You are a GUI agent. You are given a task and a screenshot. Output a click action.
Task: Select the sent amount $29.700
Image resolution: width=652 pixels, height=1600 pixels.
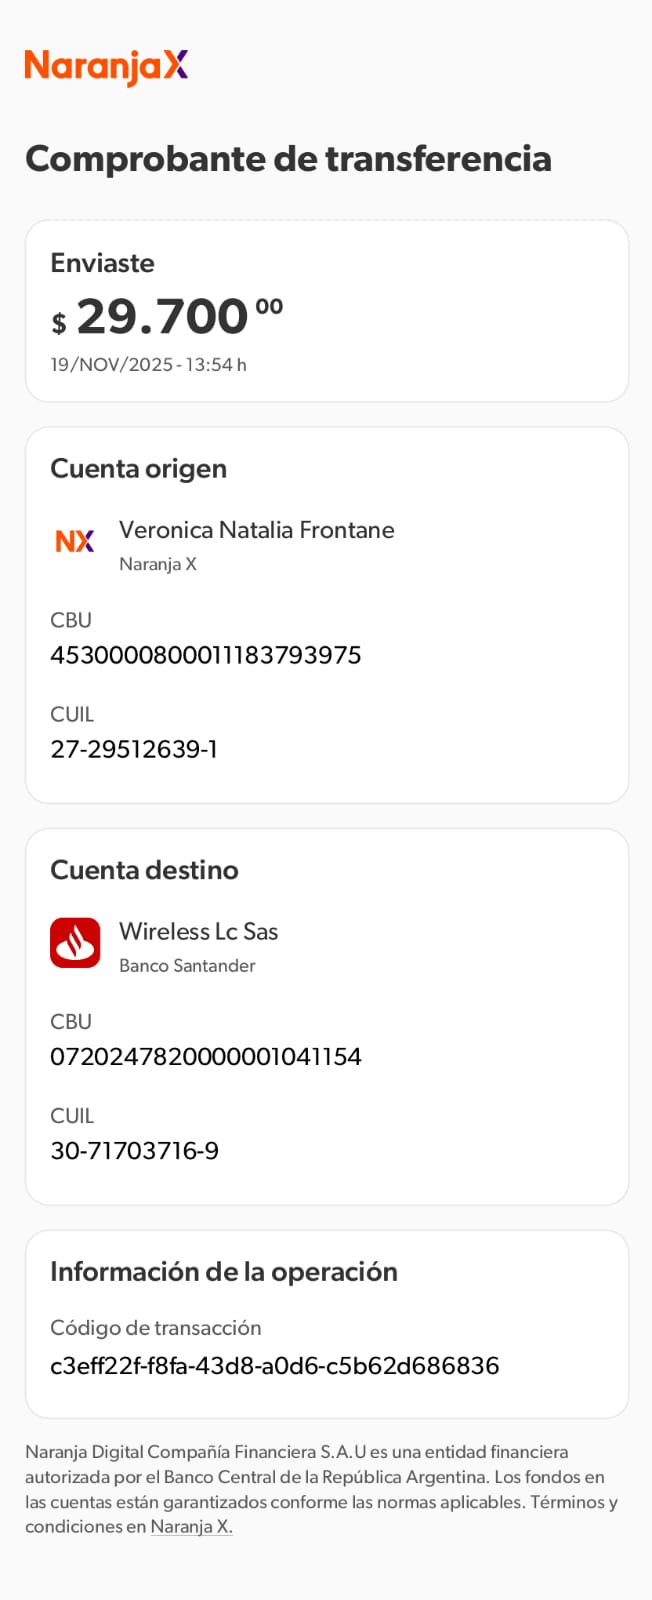[167, 317]
